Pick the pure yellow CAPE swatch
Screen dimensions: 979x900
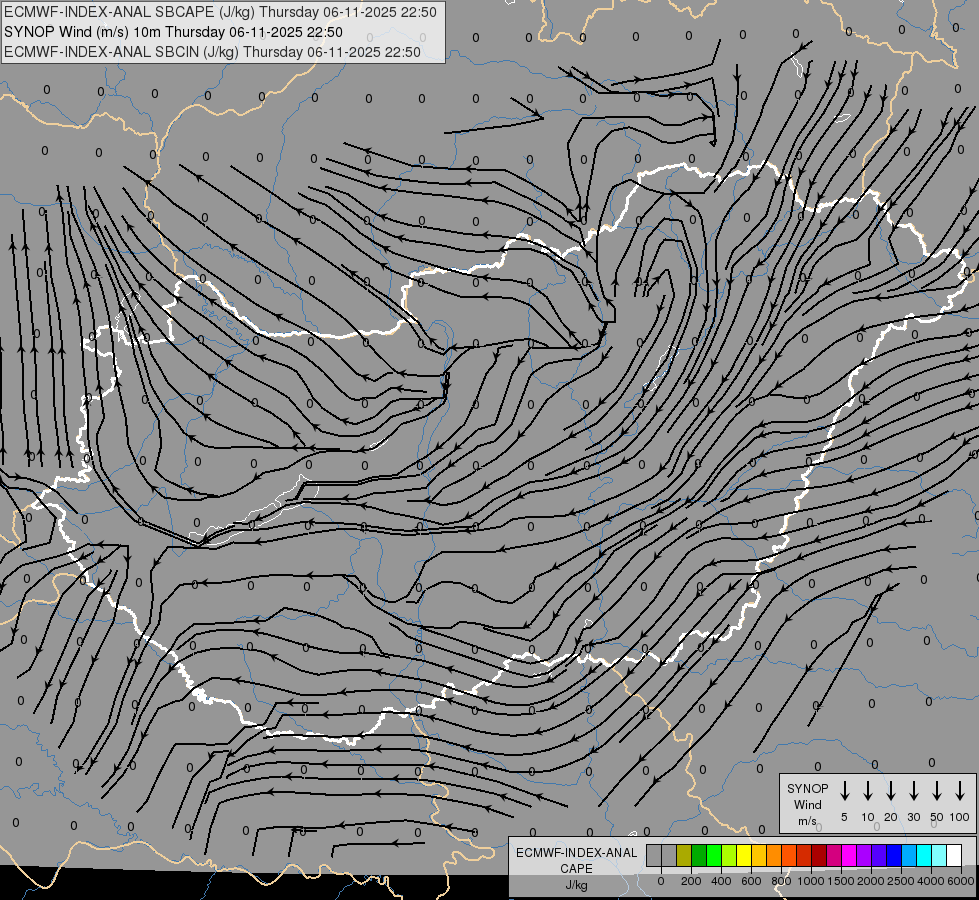click(x=744, y=855)
